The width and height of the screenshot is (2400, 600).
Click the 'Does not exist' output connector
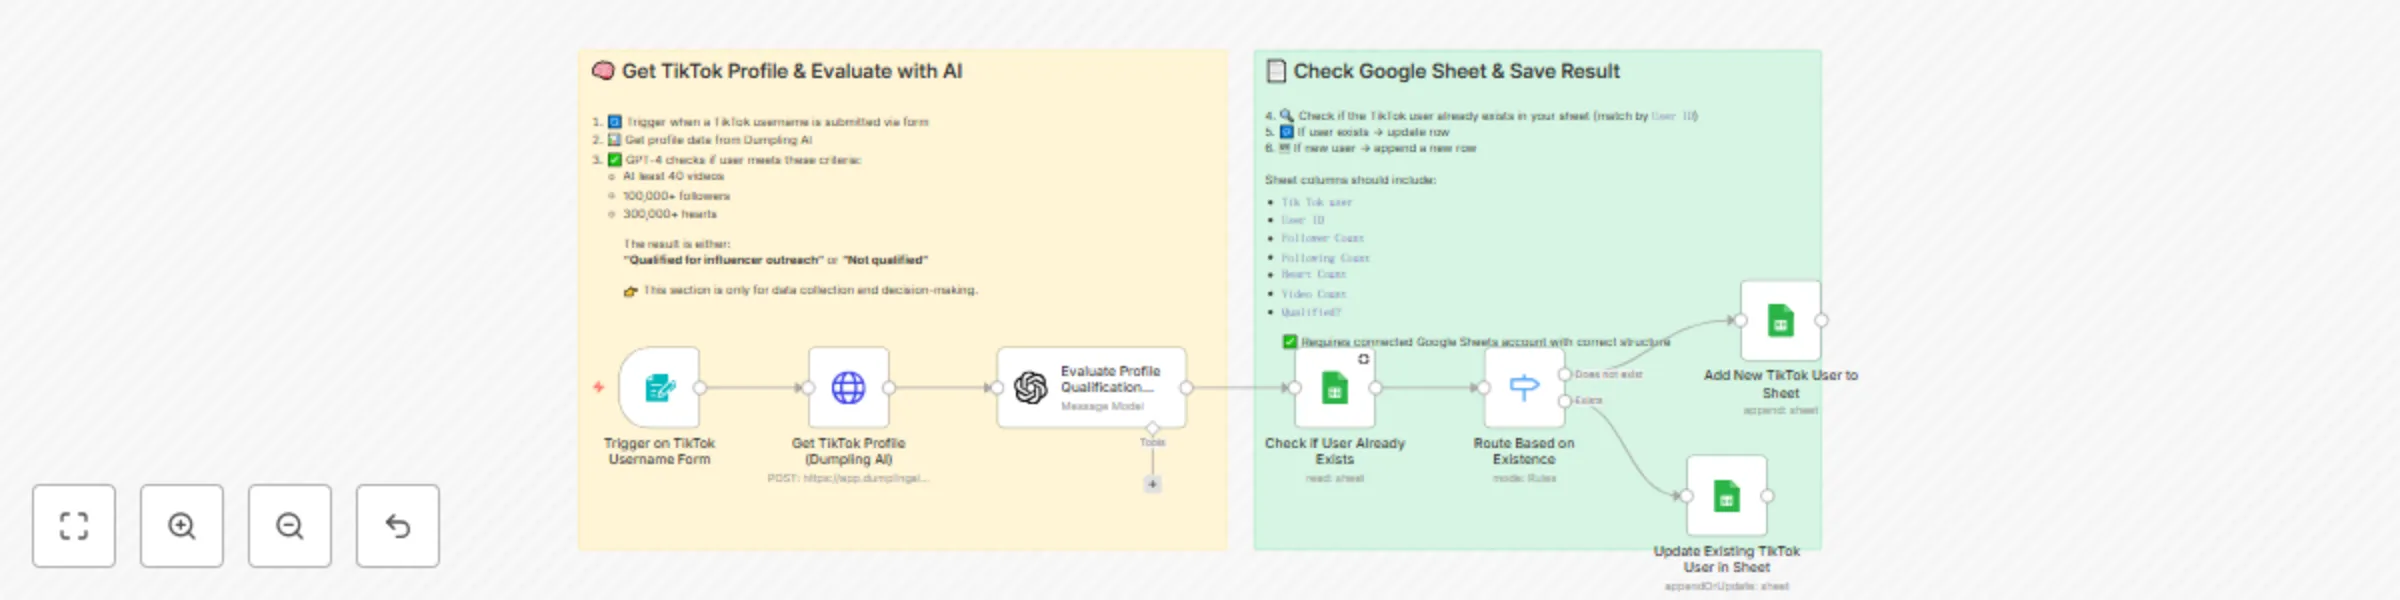click(1565, 374)
